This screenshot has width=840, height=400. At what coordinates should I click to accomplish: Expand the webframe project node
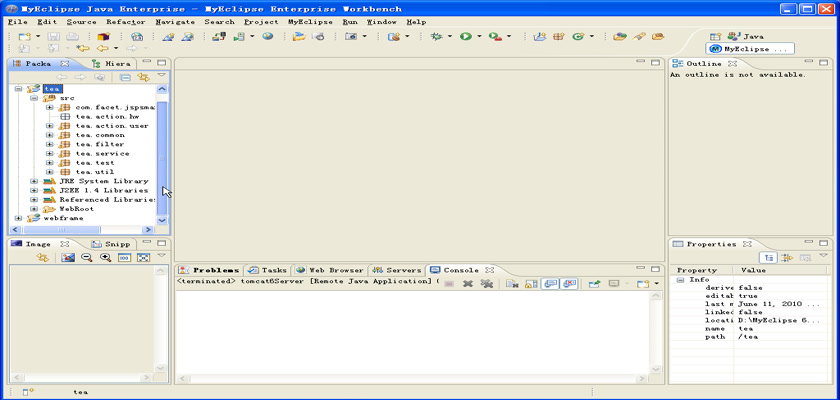(19, 218)
